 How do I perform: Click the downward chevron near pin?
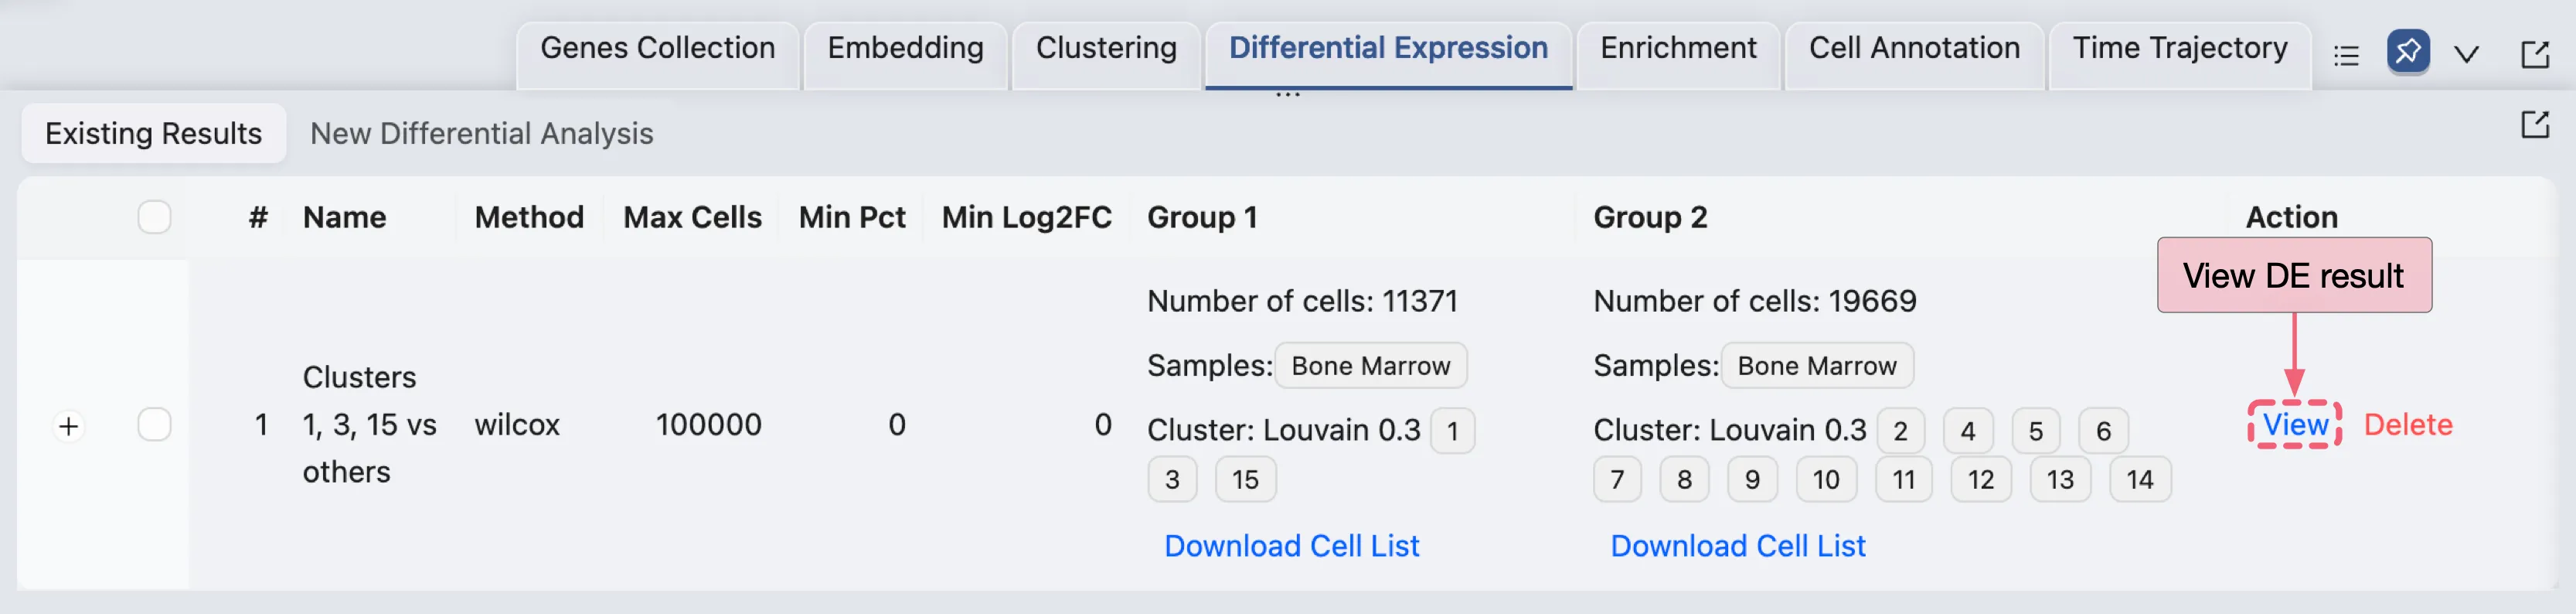click(2466, 54)
